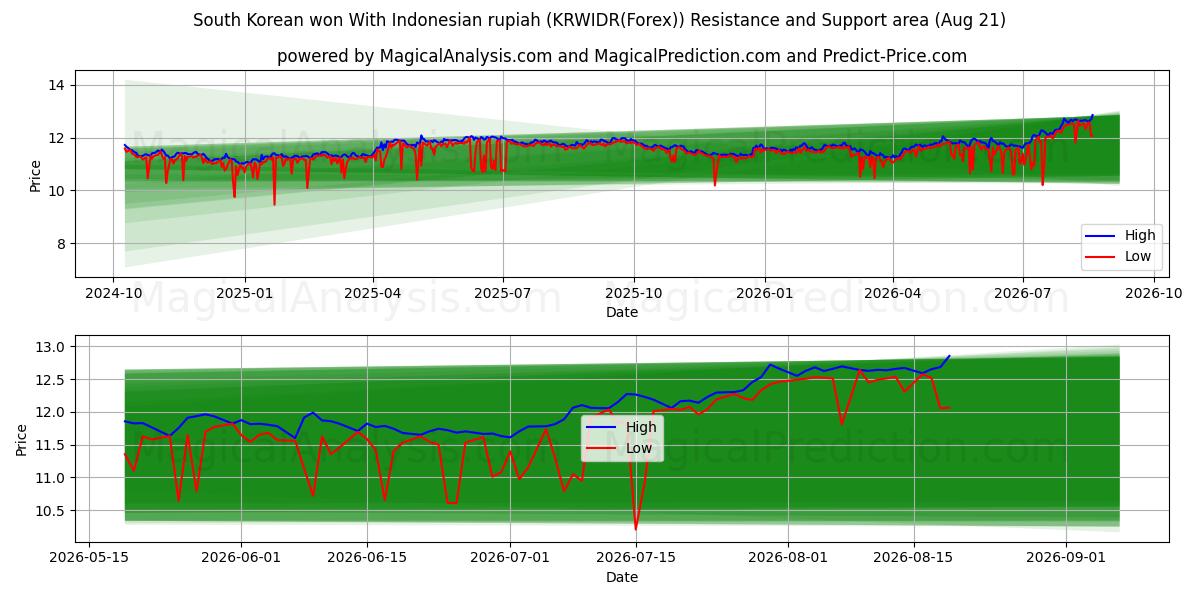Click the 12.0 price tick on lower chart
The image size is (1200, 600).
tap(52, 412)
